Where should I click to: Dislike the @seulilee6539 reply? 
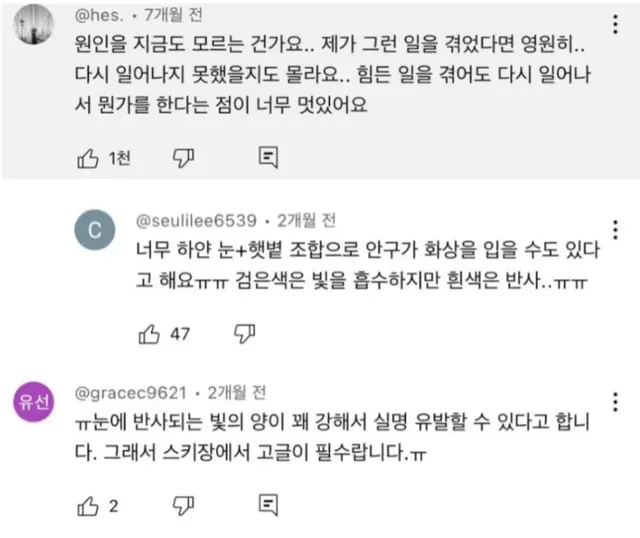coord(242,334)
